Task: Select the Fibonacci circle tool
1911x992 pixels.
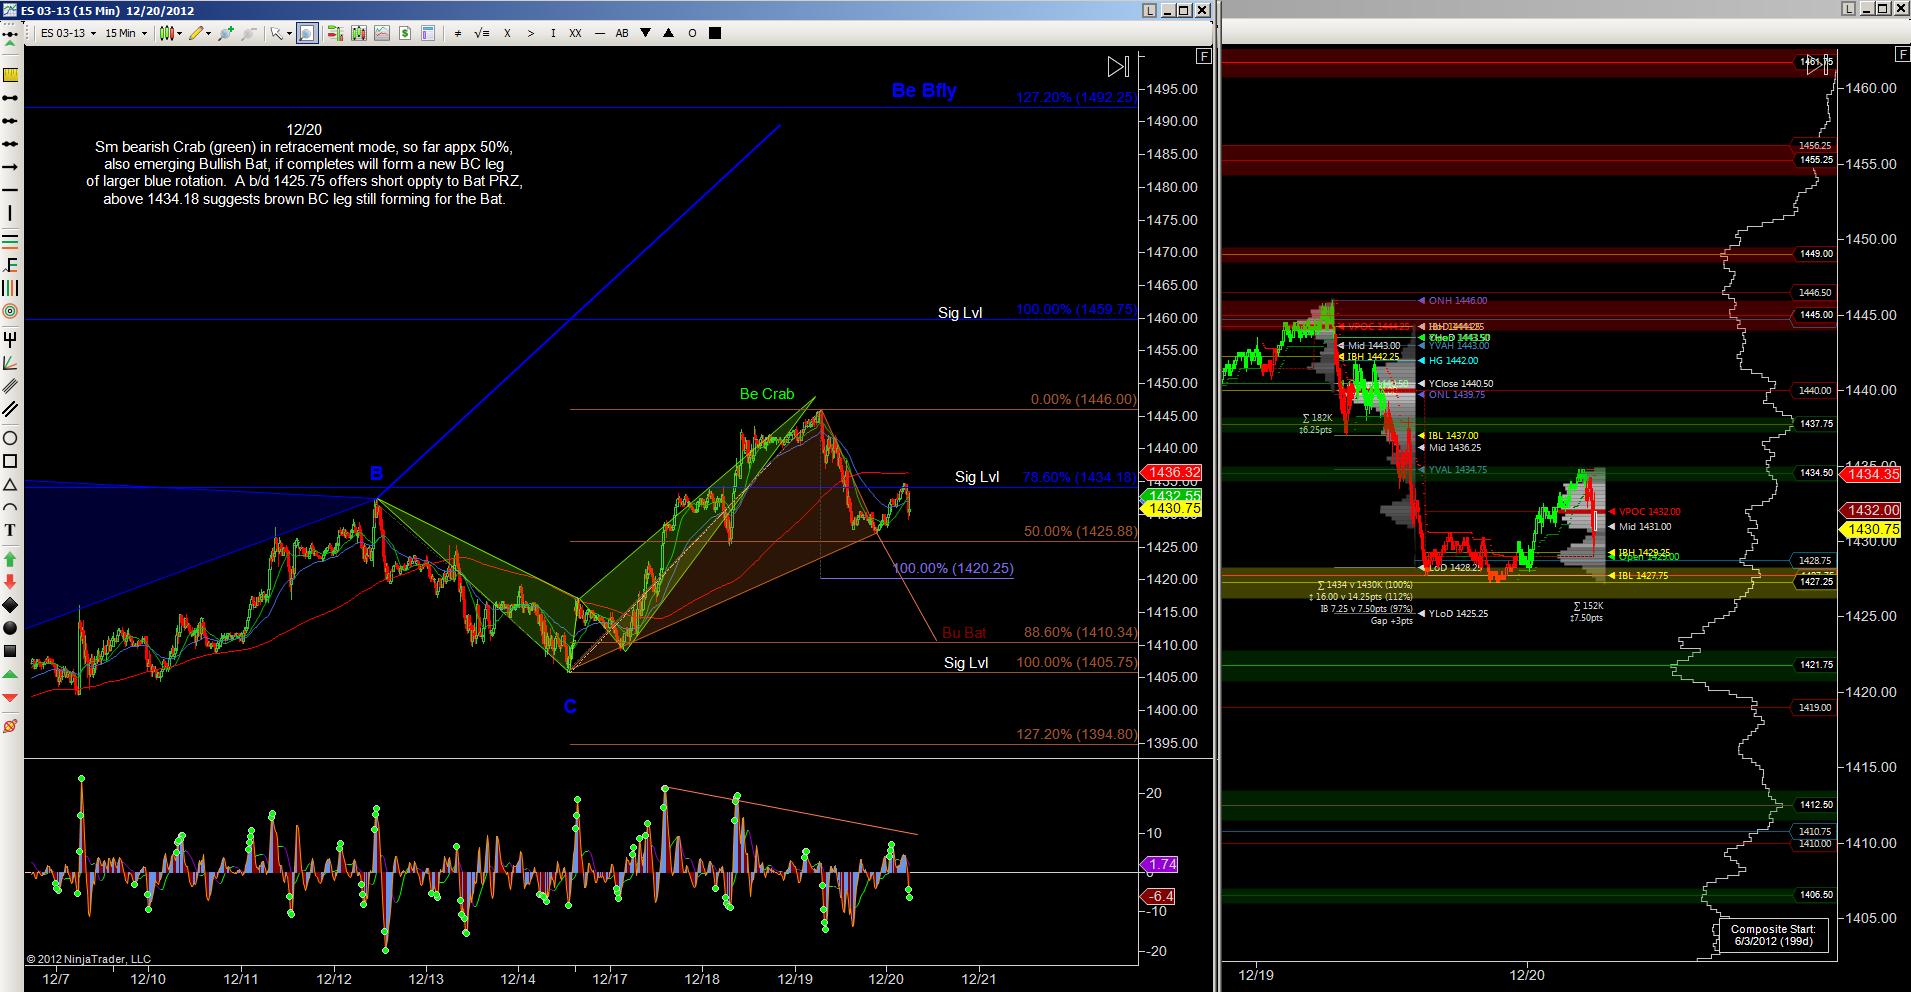Action: [x=10, y=311]
